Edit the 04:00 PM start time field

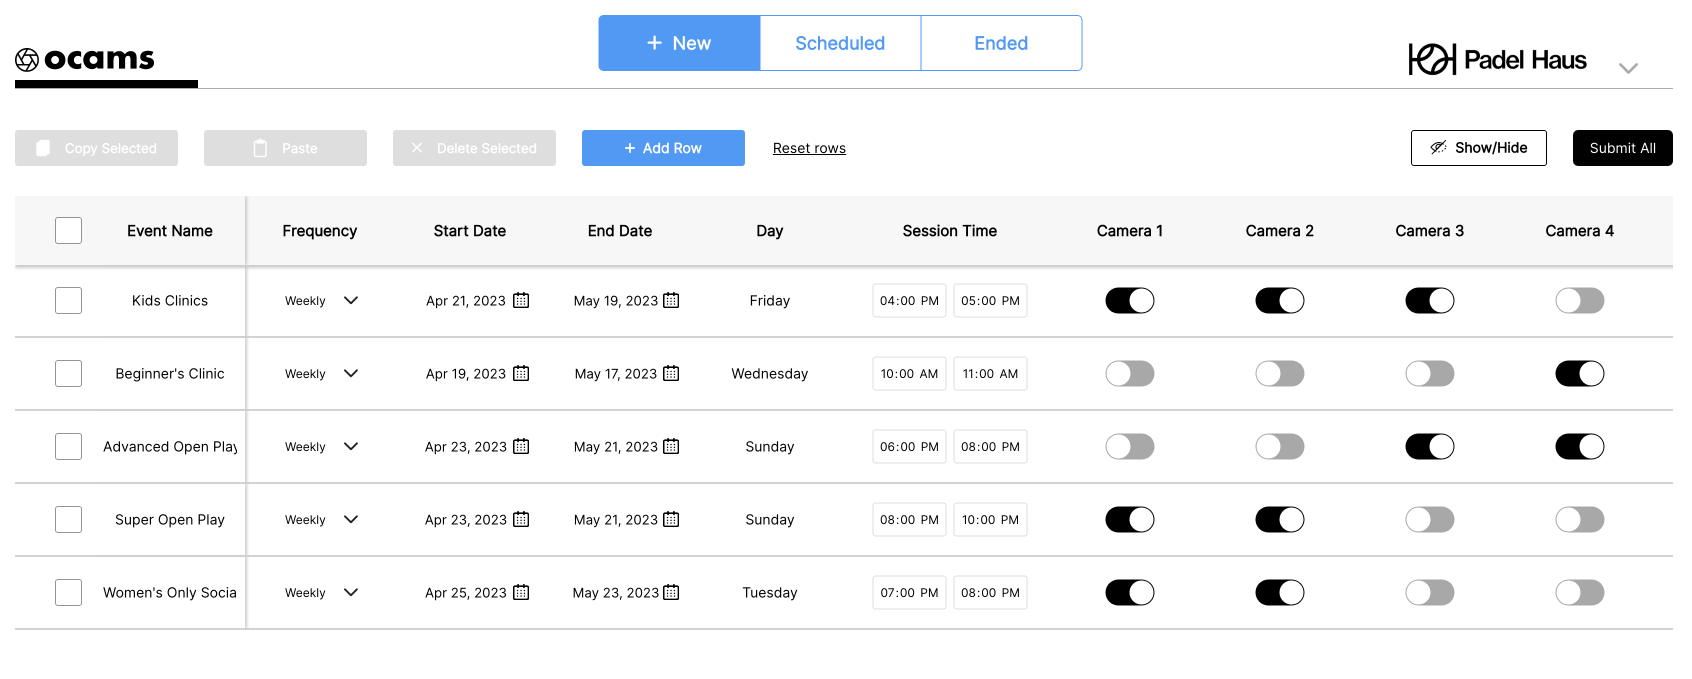point(909,300)
